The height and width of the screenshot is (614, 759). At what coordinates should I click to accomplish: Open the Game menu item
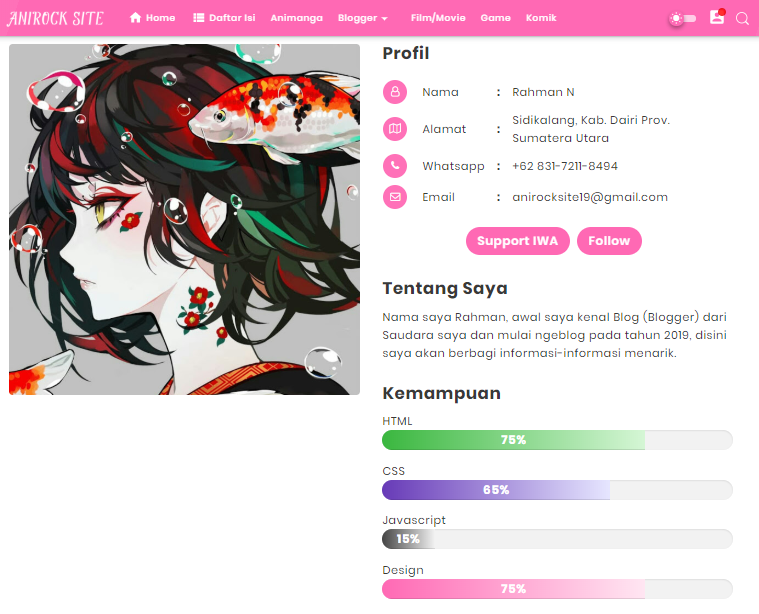tap(495, 18)
